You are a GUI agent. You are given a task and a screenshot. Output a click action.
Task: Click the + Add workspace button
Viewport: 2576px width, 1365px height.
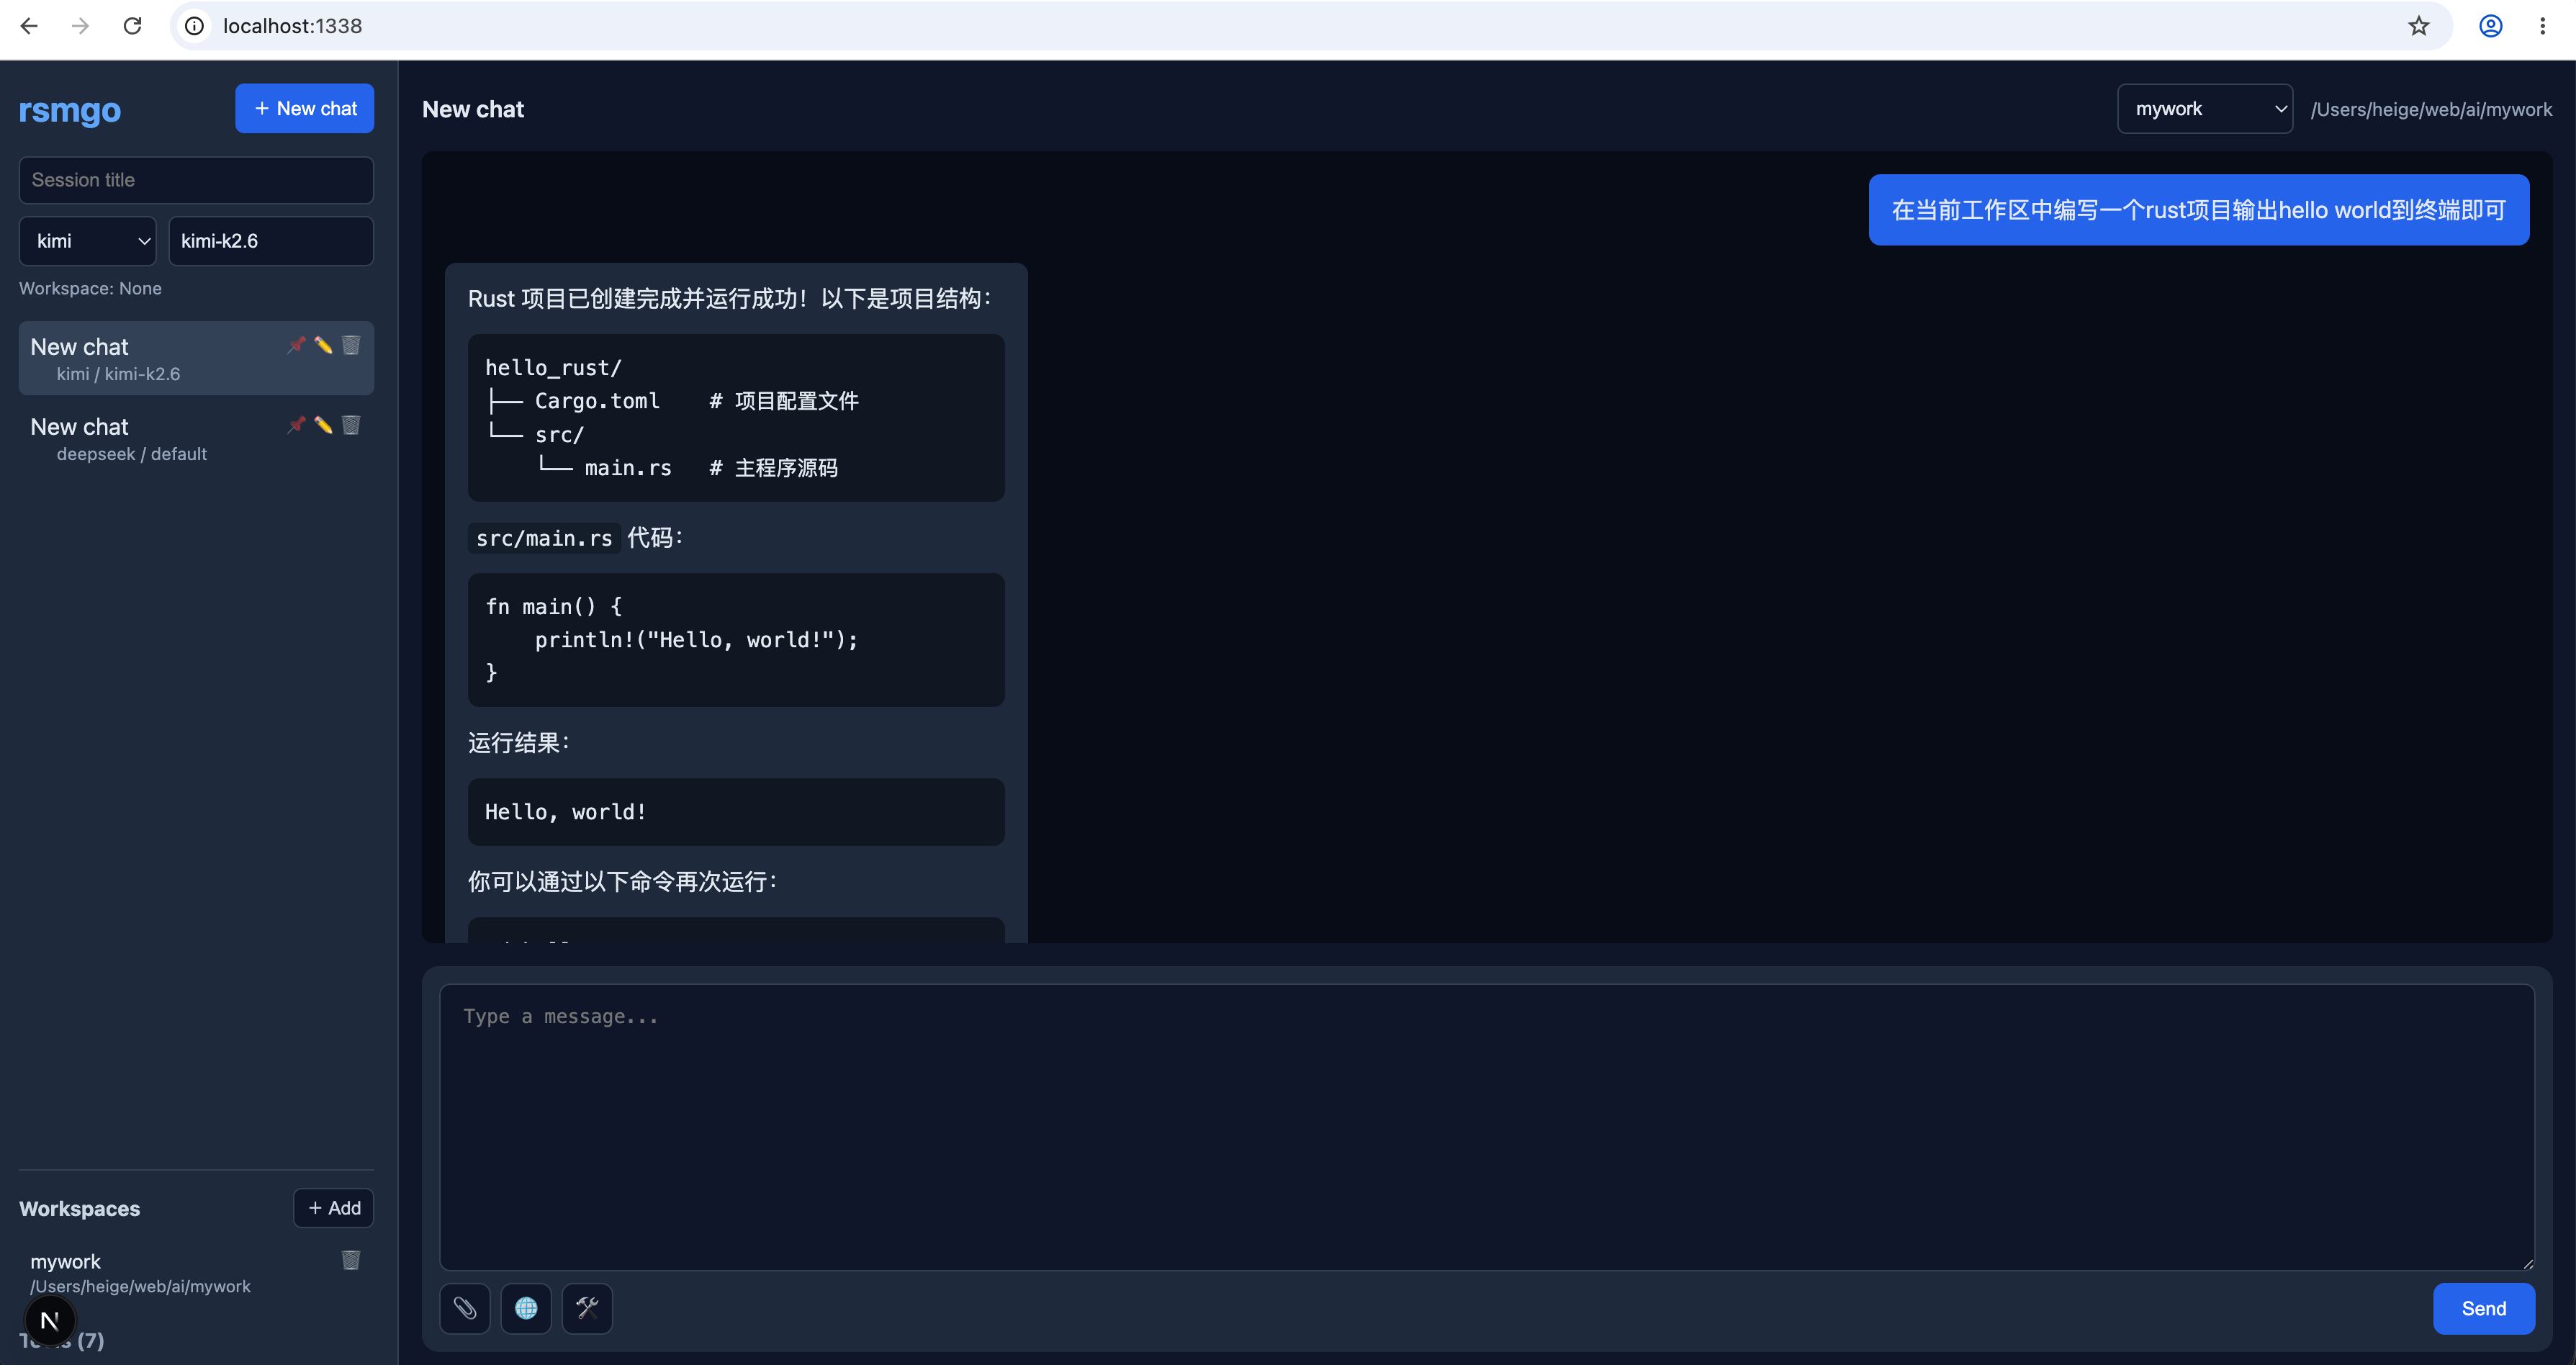click(334, 1208)
